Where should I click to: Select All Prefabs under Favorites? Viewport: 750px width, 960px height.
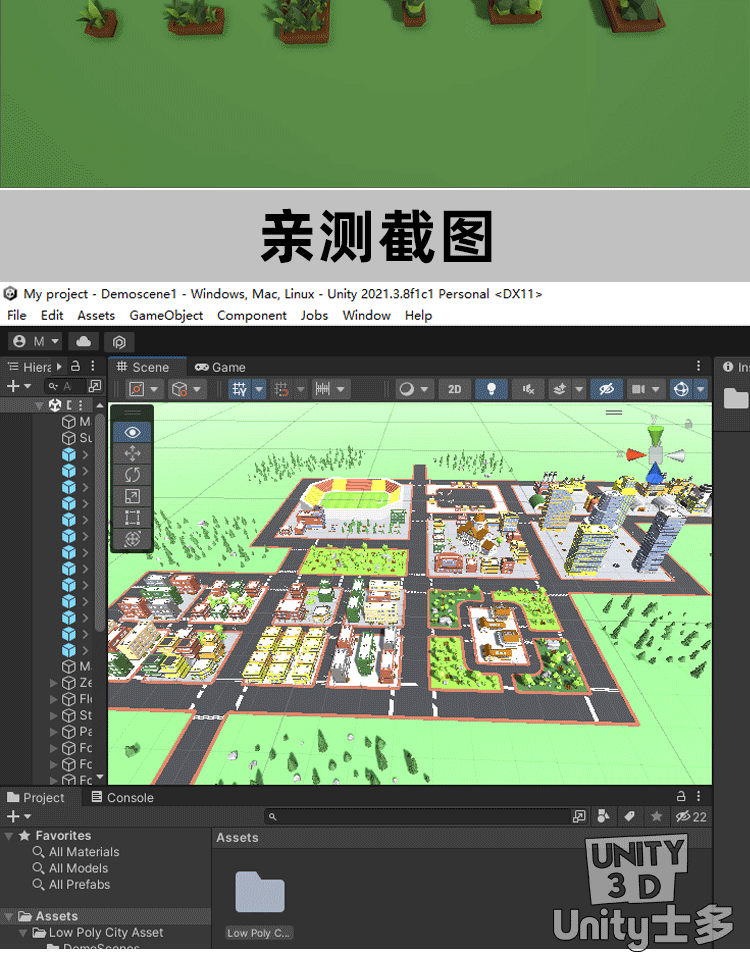click(79, 885)
